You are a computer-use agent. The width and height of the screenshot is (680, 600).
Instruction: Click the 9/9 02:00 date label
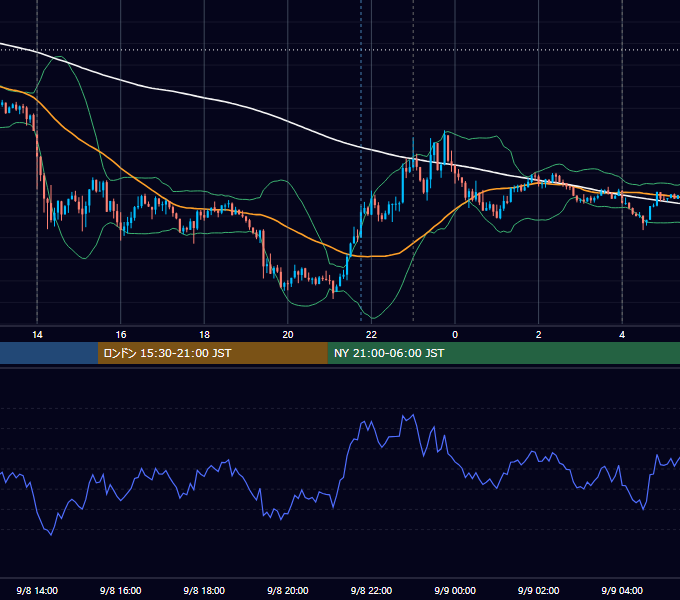tap(539, 590)
